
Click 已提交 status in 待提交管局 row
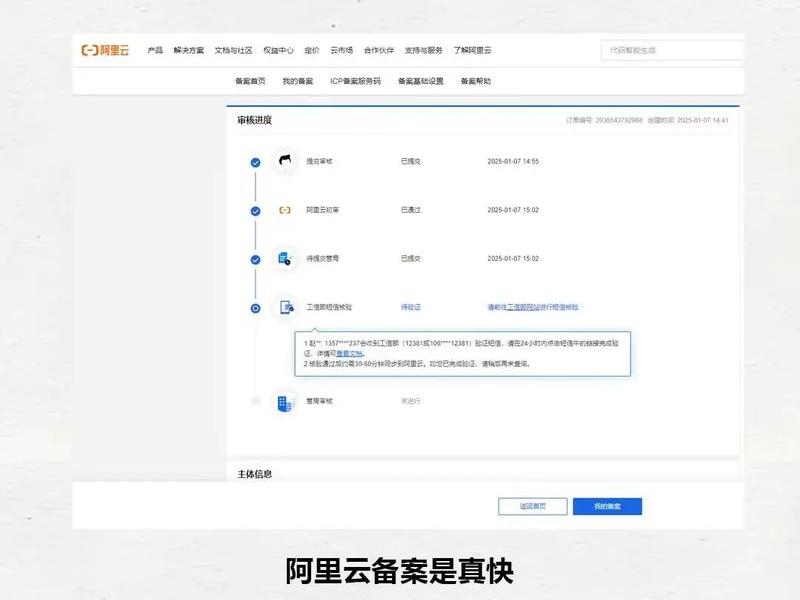point(411,259)
